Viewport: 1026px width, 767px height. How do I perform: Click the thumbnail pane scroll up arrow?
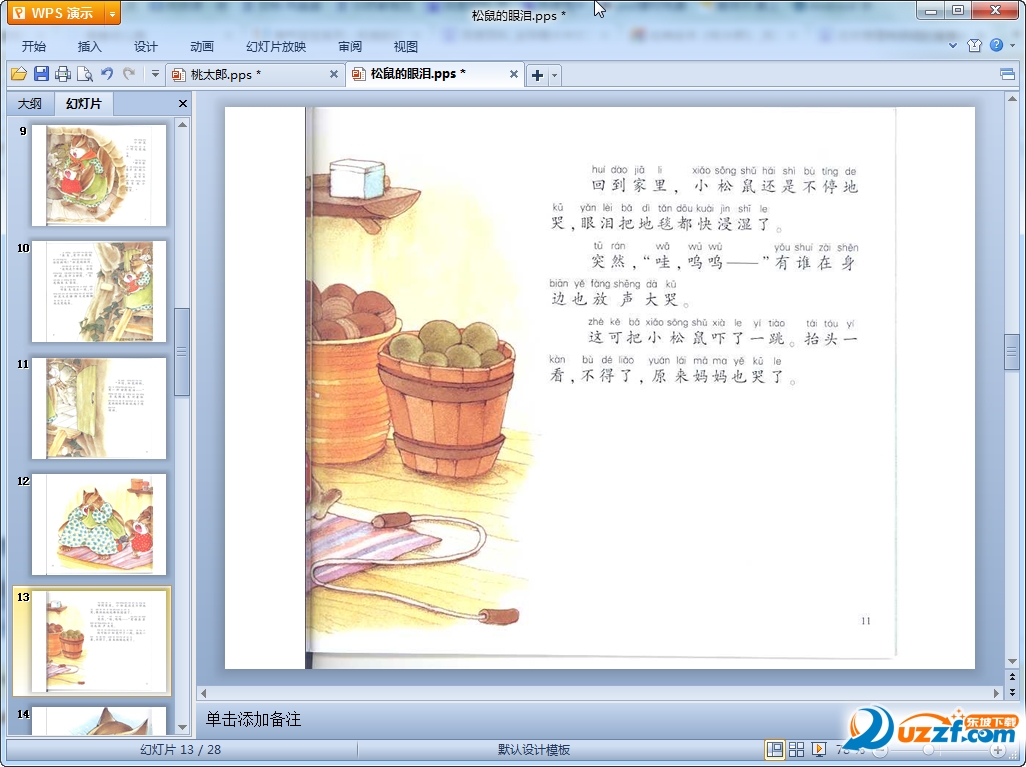point(183,124)
